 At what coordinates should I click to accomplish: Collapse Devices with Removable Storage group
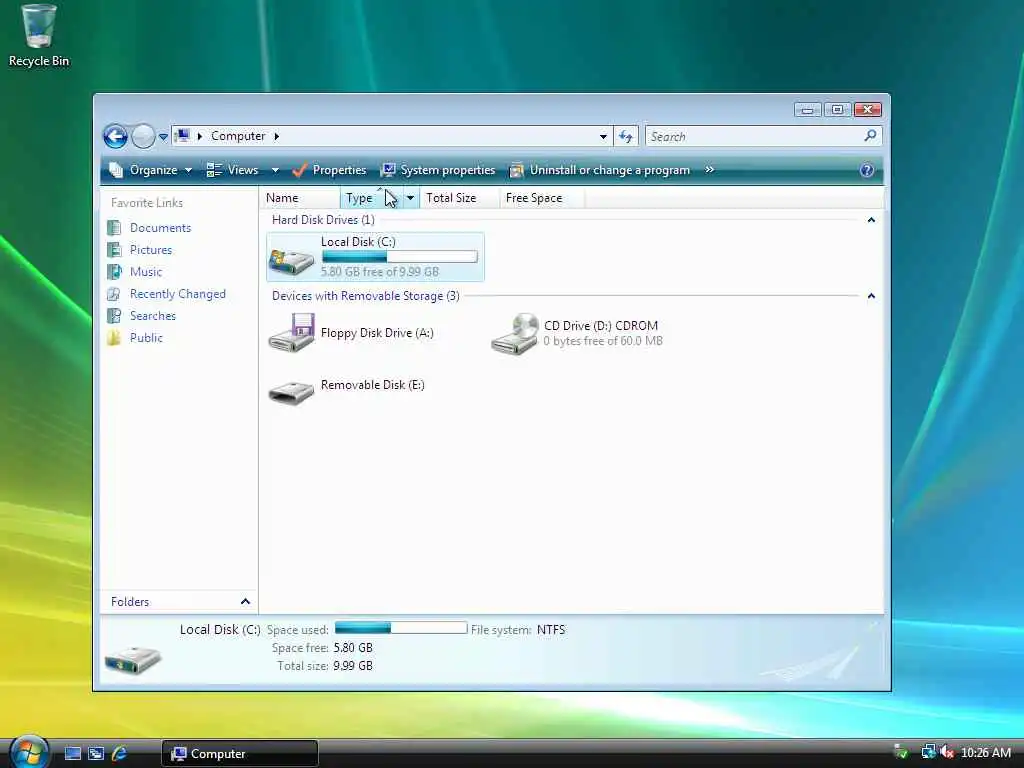coord(871,296)
